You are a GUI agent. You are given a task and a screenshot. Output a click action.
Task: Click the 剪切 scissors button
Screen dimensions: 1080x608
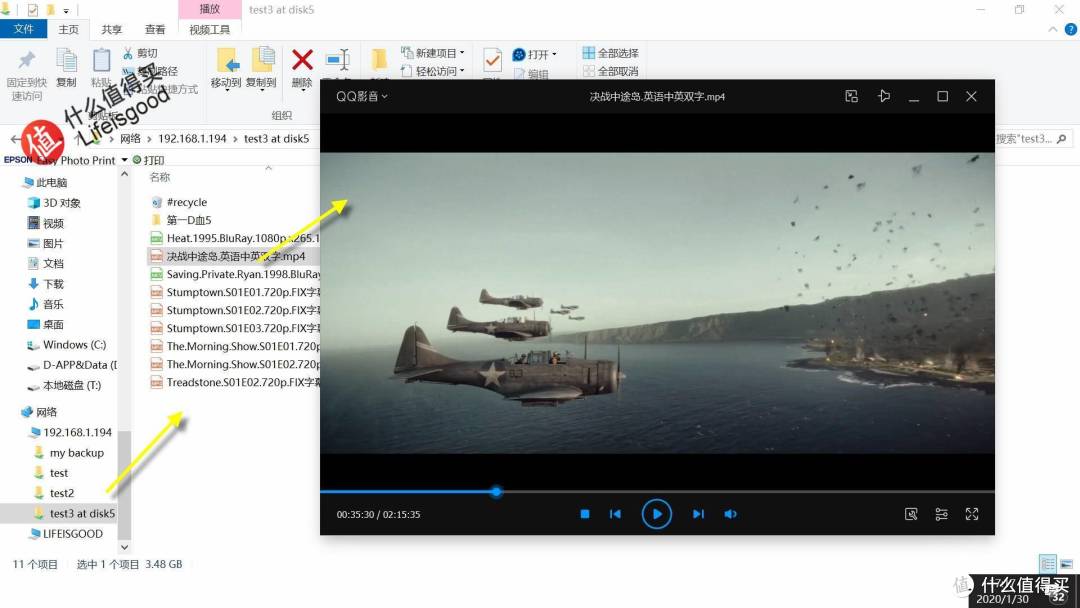pos(140,53)
